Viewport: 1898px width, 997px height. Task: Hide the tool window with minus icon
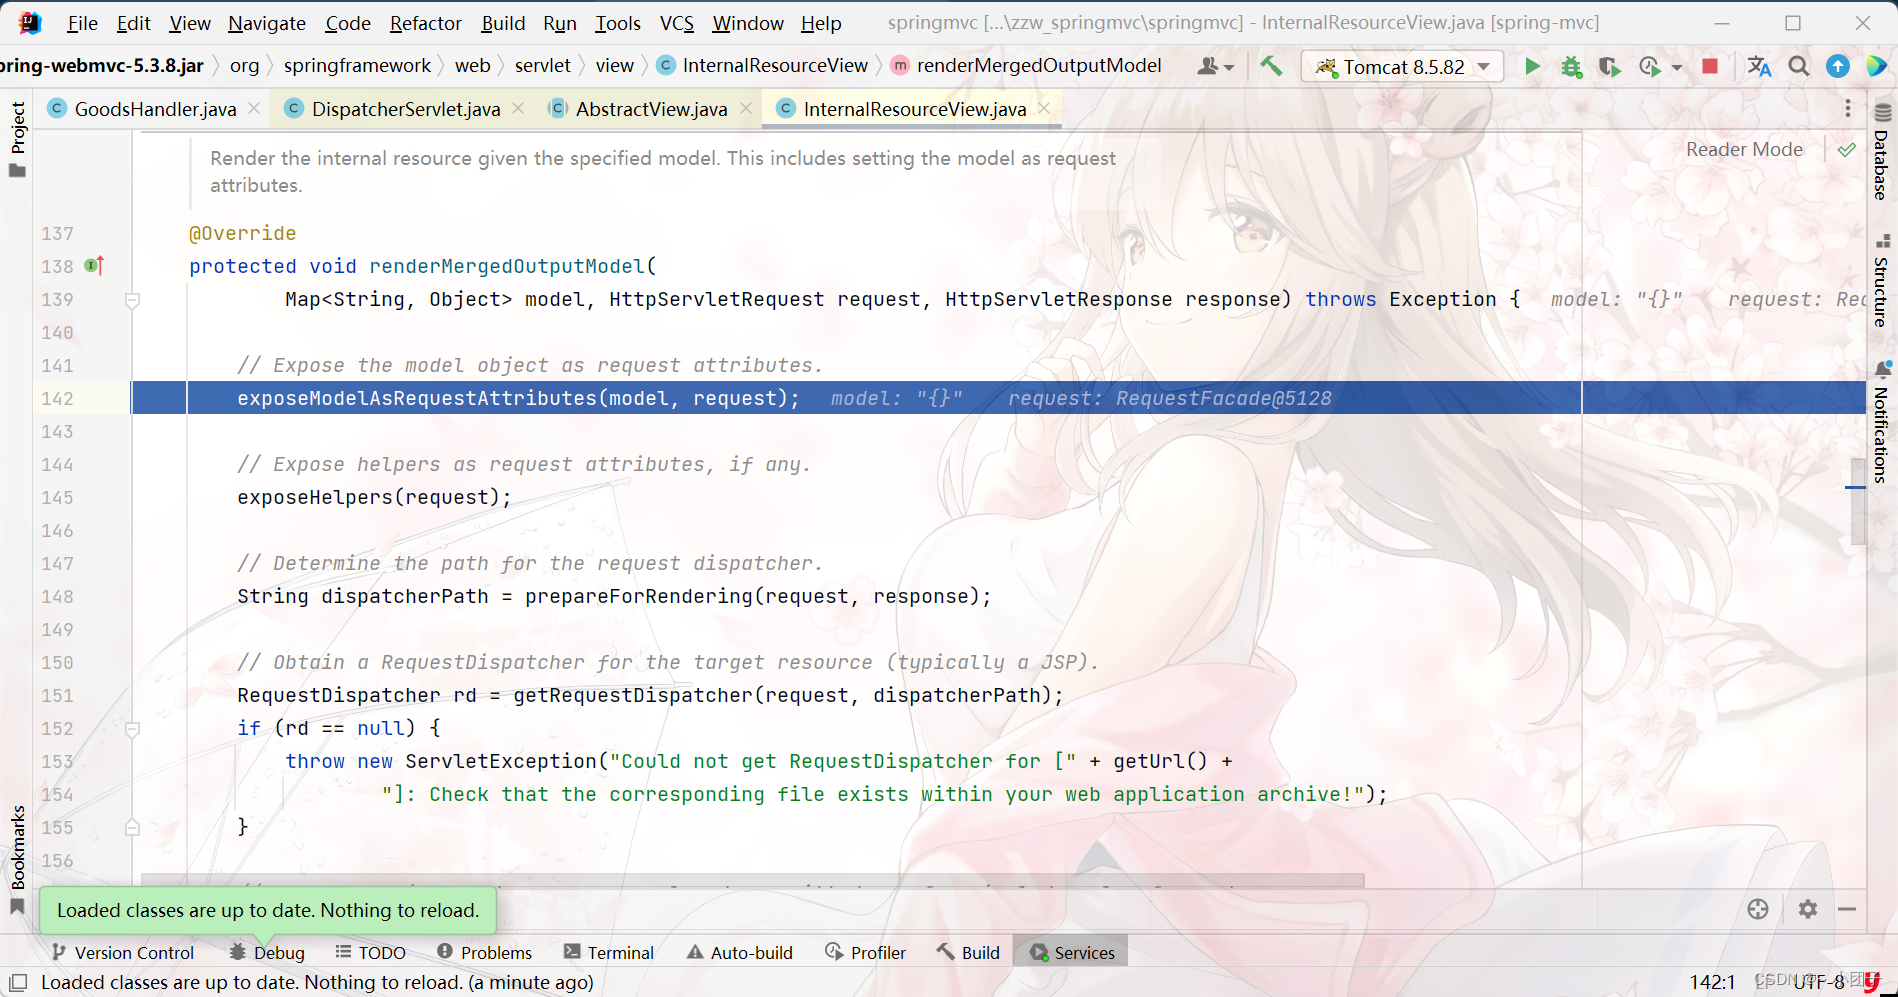(1847, 909)
